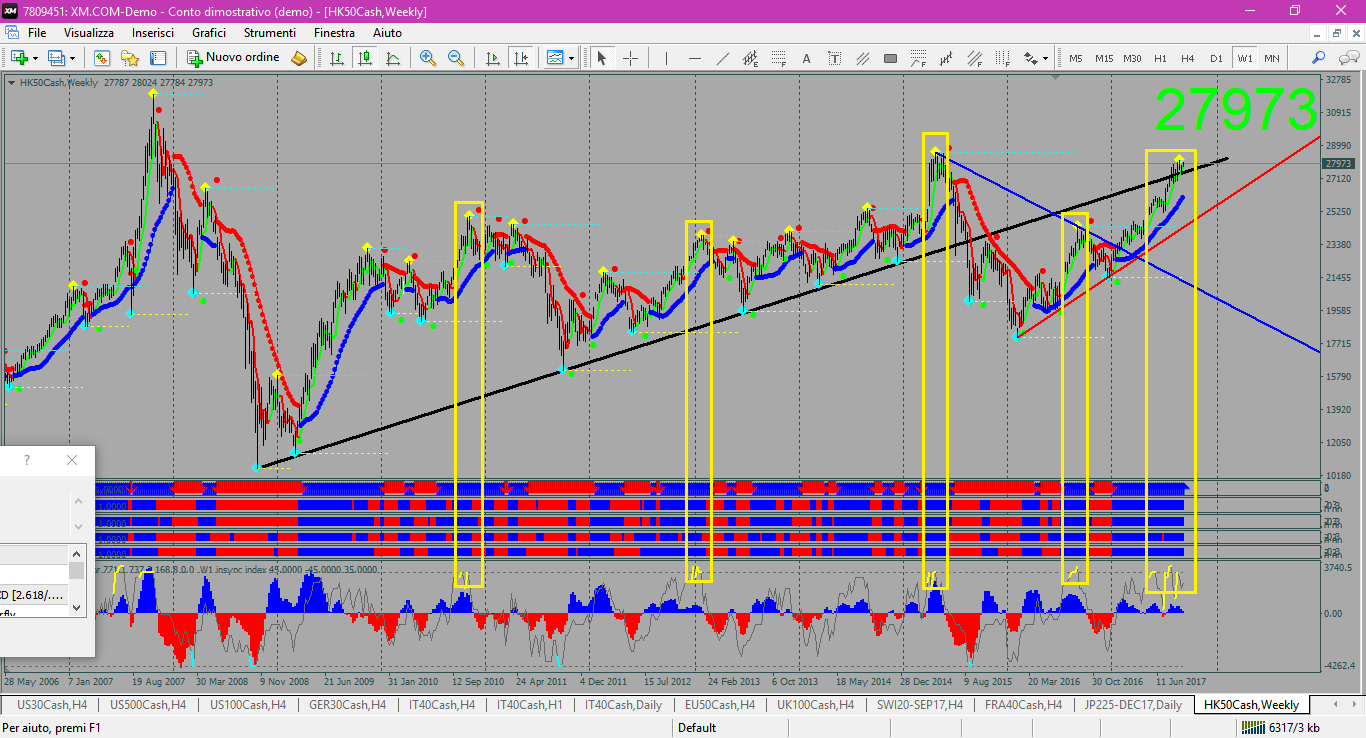Image resolution: width=1366 pixels, height=738 pixels.
Task: Select the Trendline drawing tool
Action: pos(722,58)
